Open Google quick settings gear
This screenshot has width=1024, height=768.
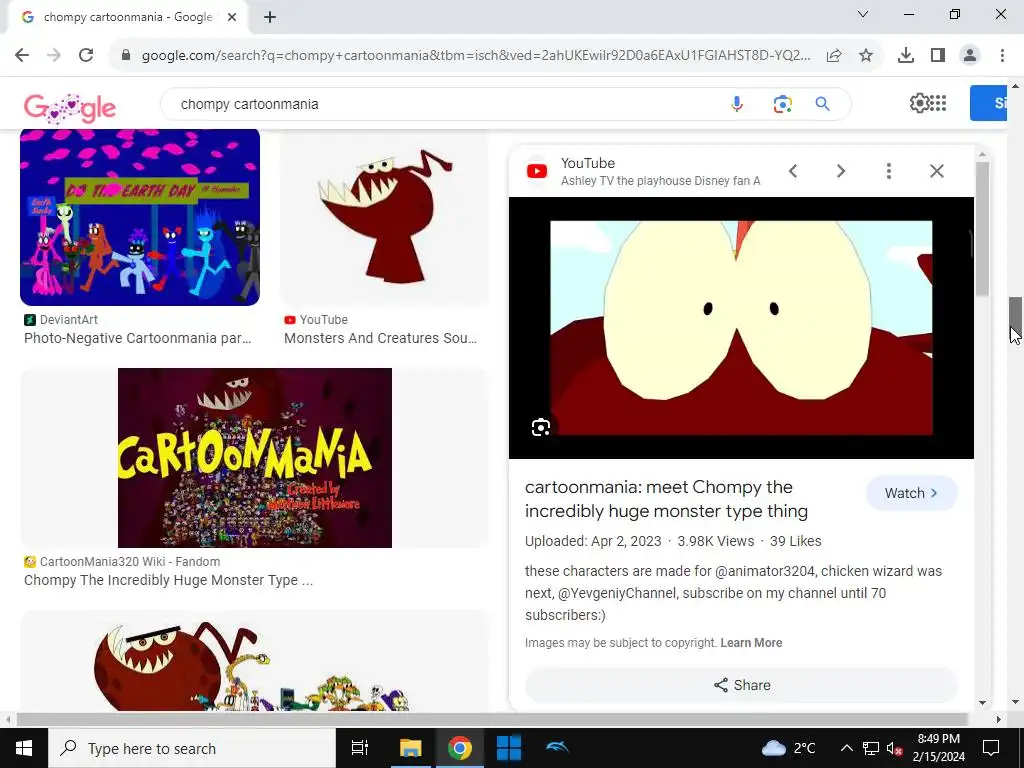click(x=919, y=103)
